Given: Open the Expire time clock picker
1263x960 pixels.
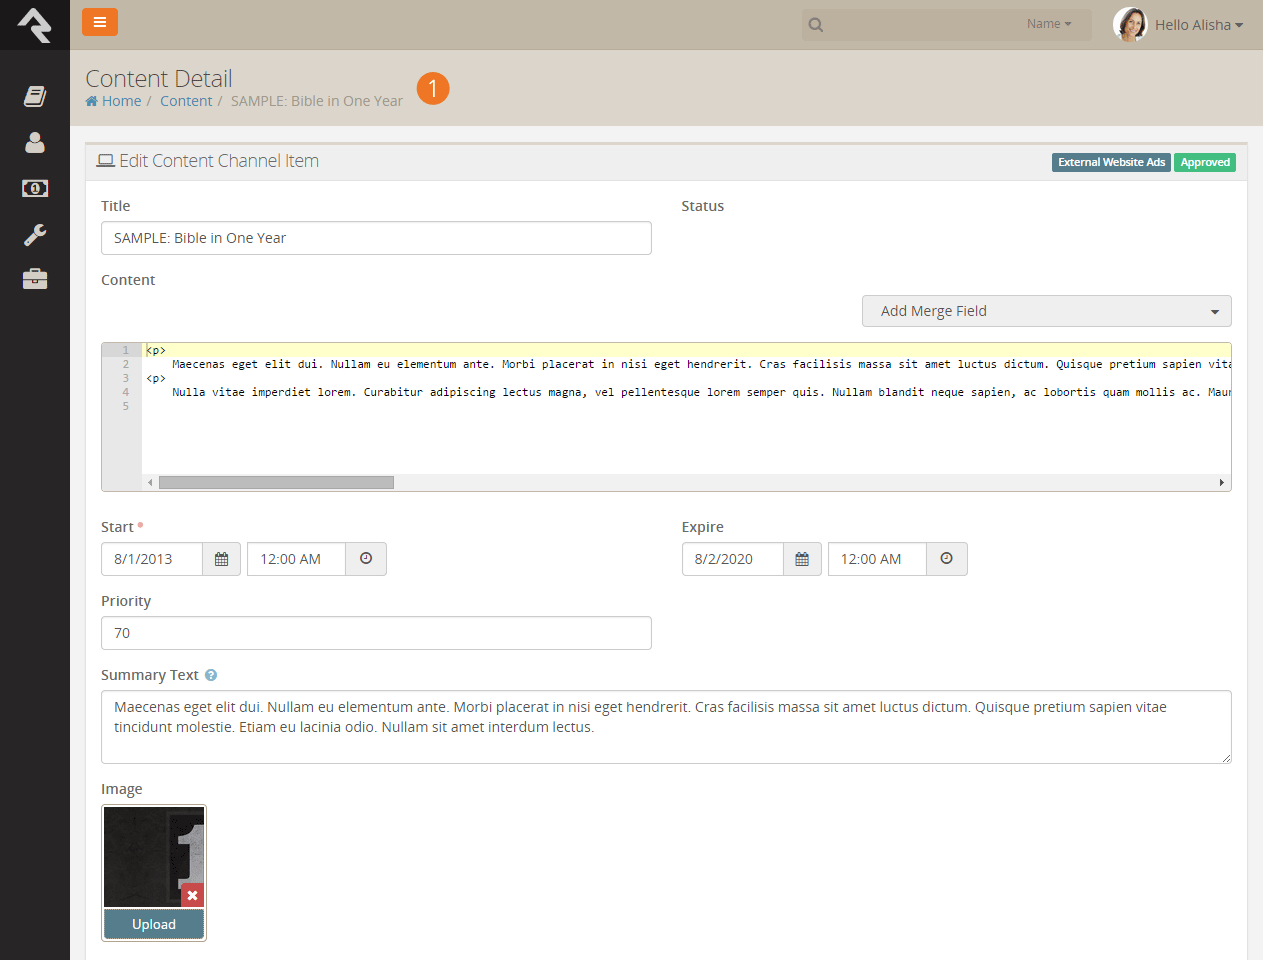Looking at the screenshot, I should [x=946, y=559].
